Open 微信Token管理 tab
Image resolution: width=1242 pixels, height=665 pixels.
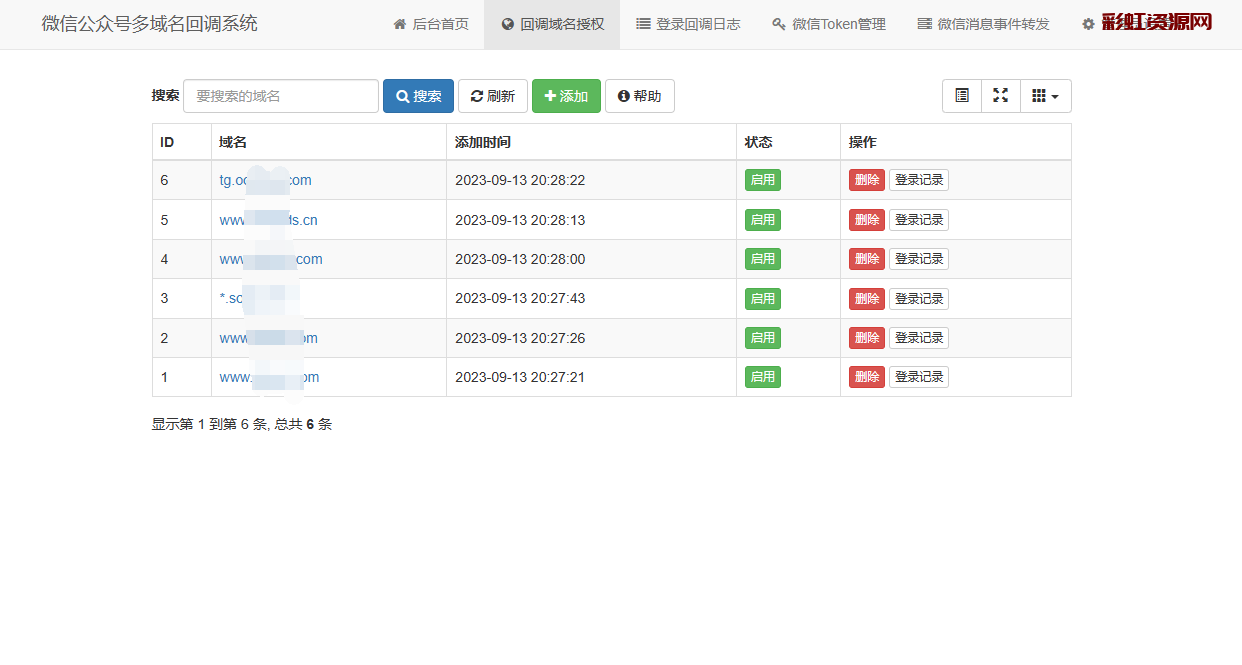[828, 24]
